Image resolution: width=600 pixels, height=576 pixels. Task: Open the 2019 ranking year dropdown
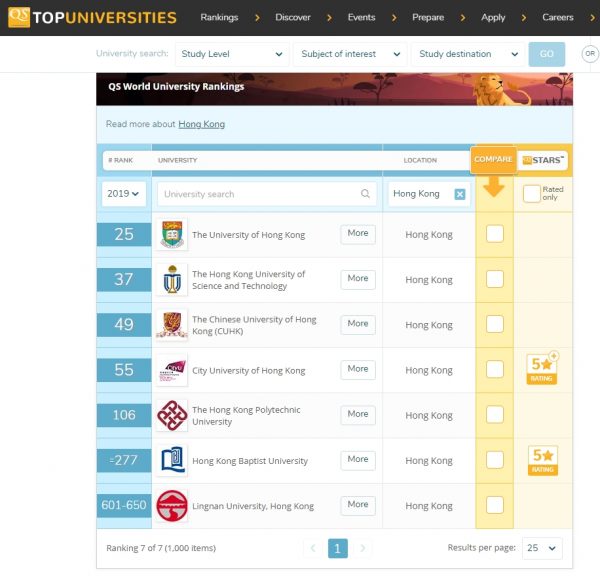124,194
